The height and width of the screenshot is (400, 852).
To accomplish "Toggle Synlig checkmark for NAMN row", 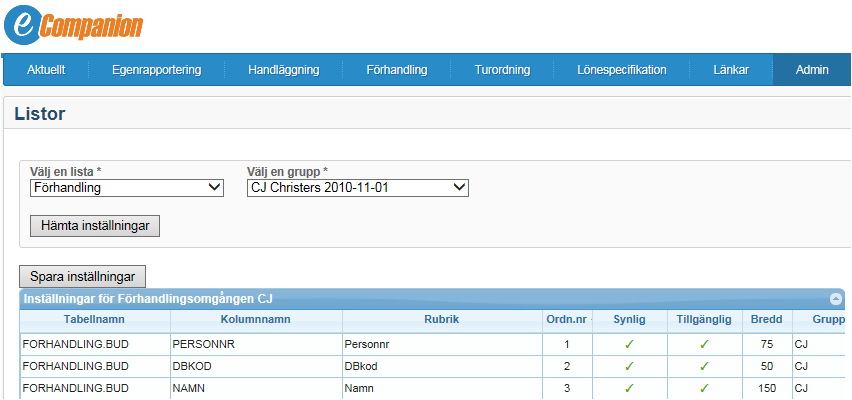I will [629, 388].
